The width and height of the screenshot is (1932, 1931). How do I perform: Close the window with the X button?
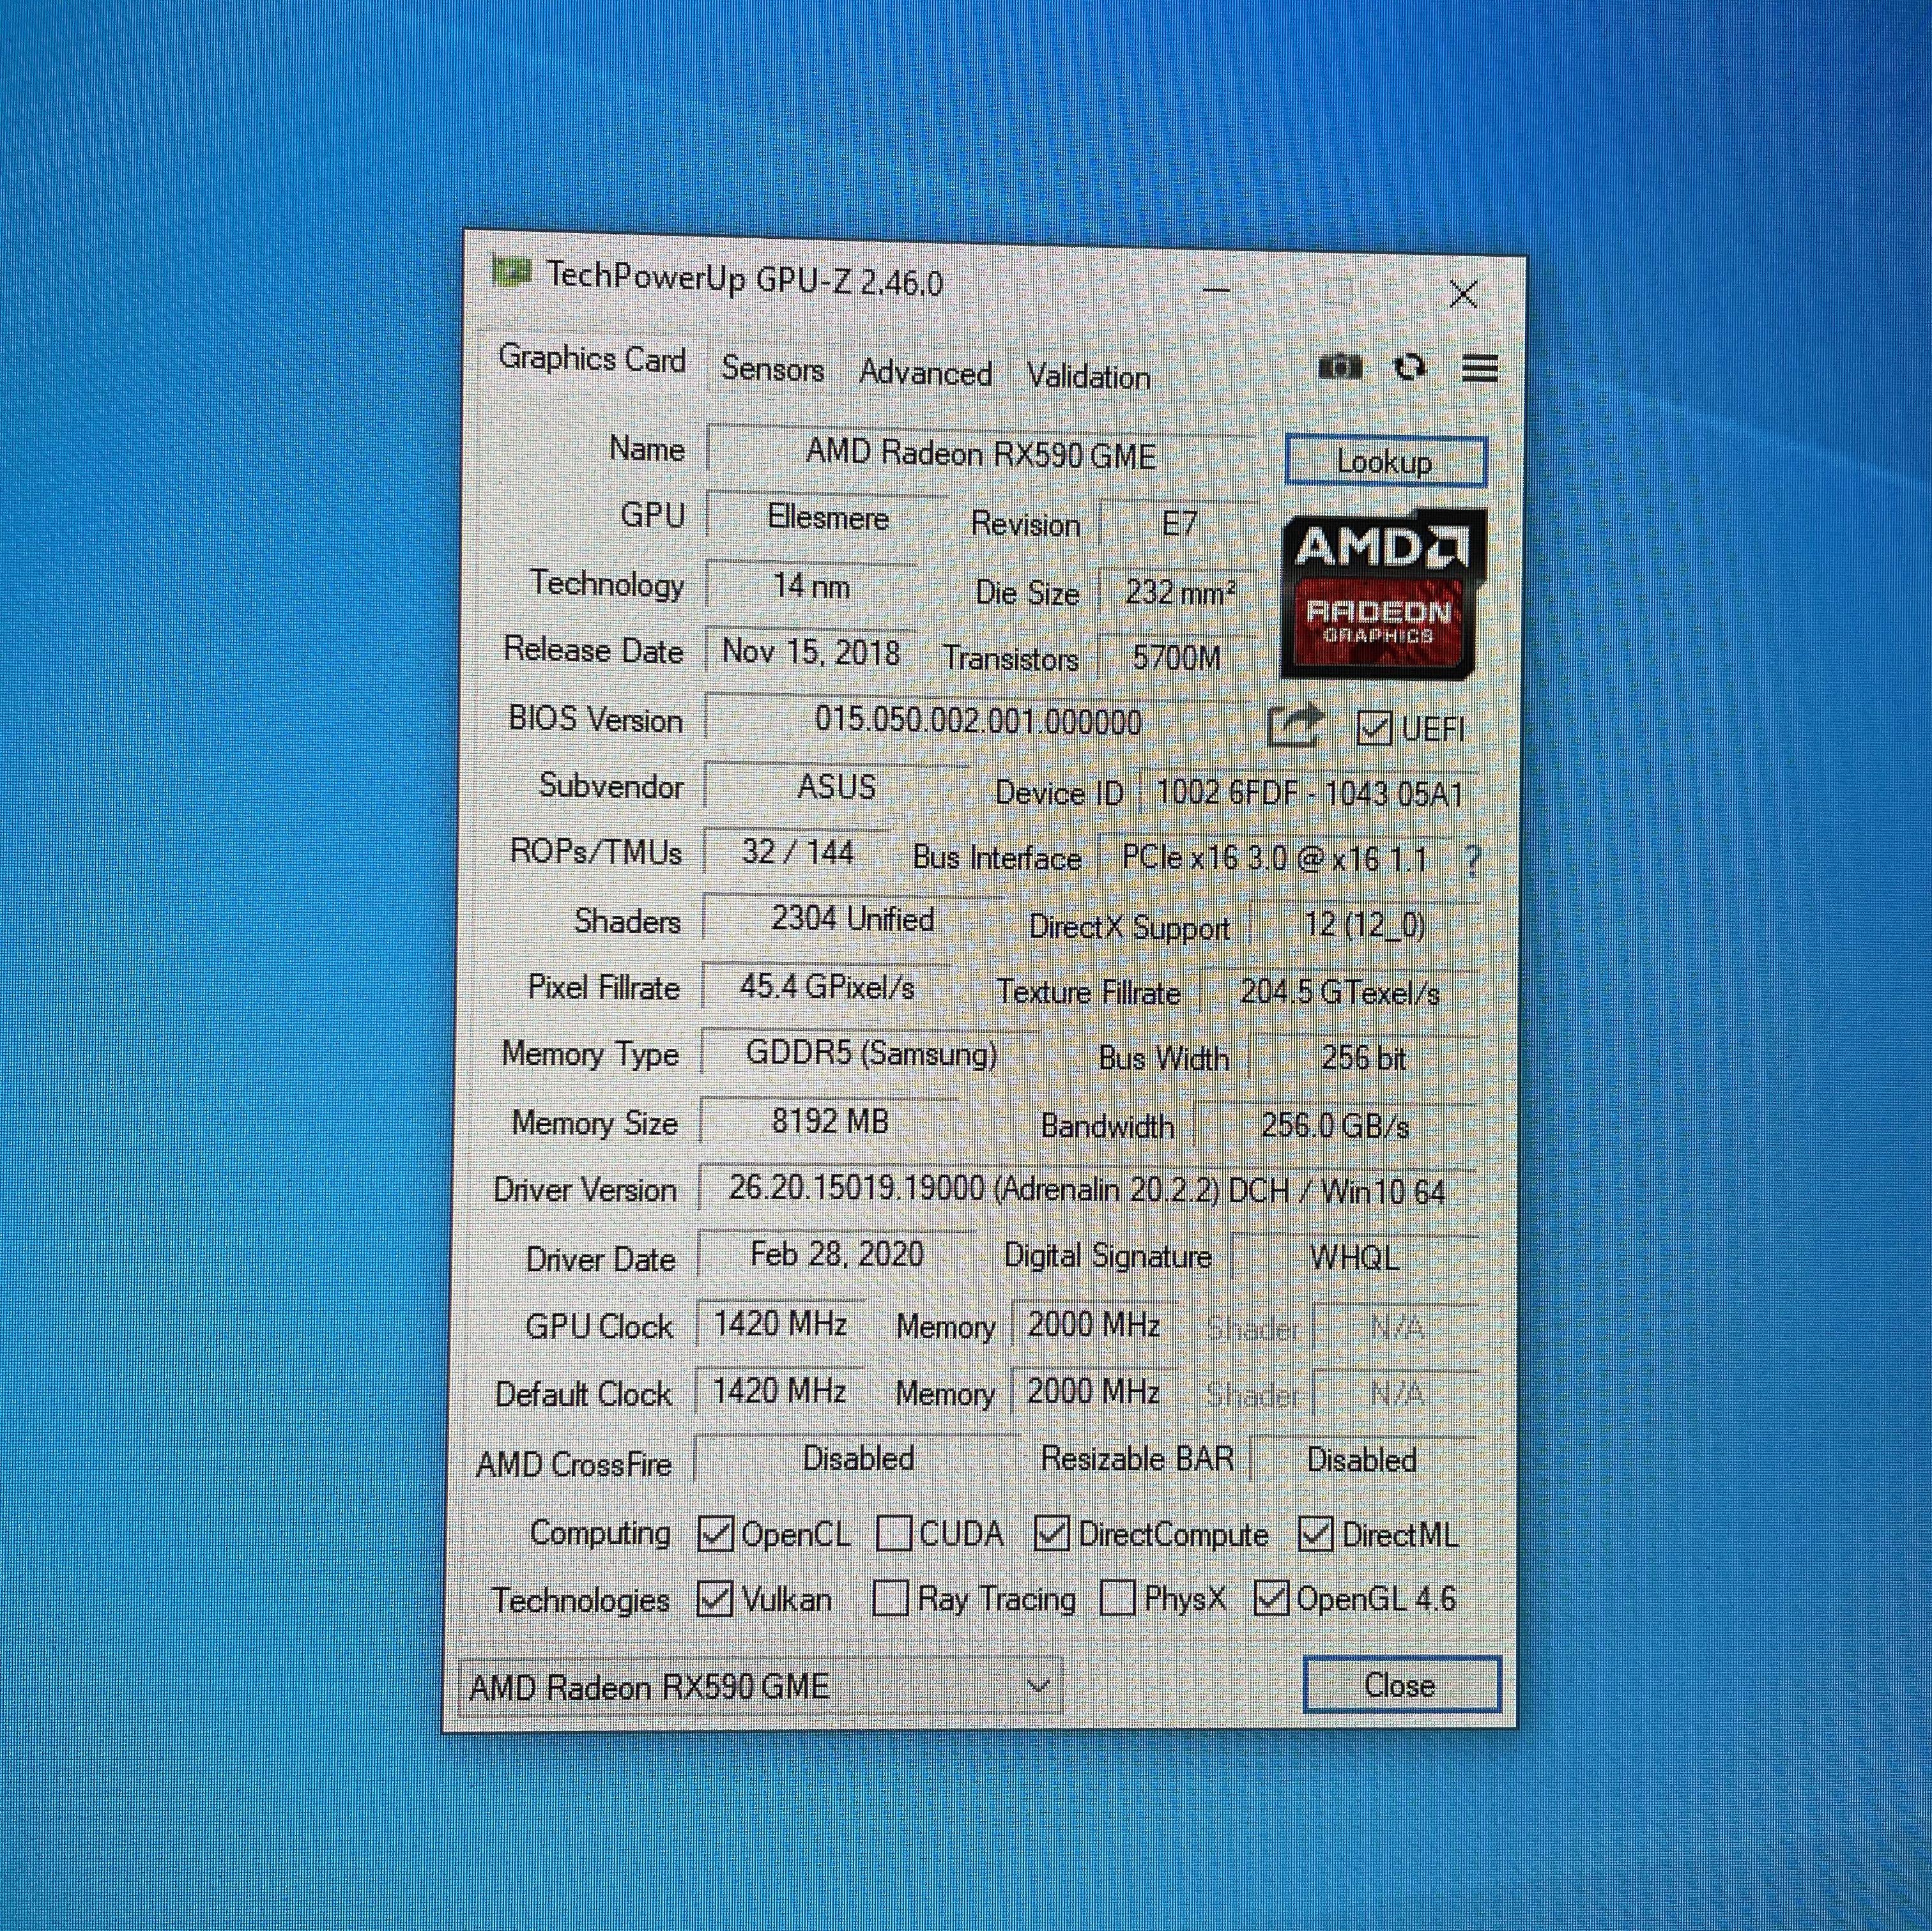1463,294
